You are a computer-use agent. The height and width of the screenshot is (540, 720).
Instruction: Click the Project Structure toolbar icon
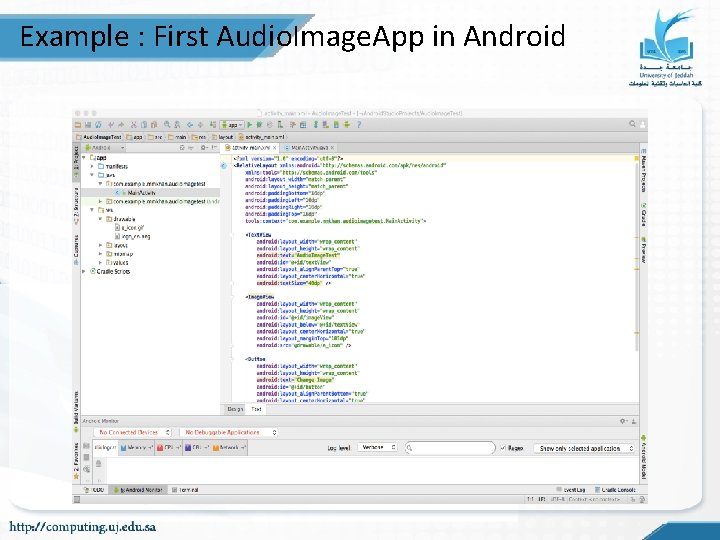point(303,125)
